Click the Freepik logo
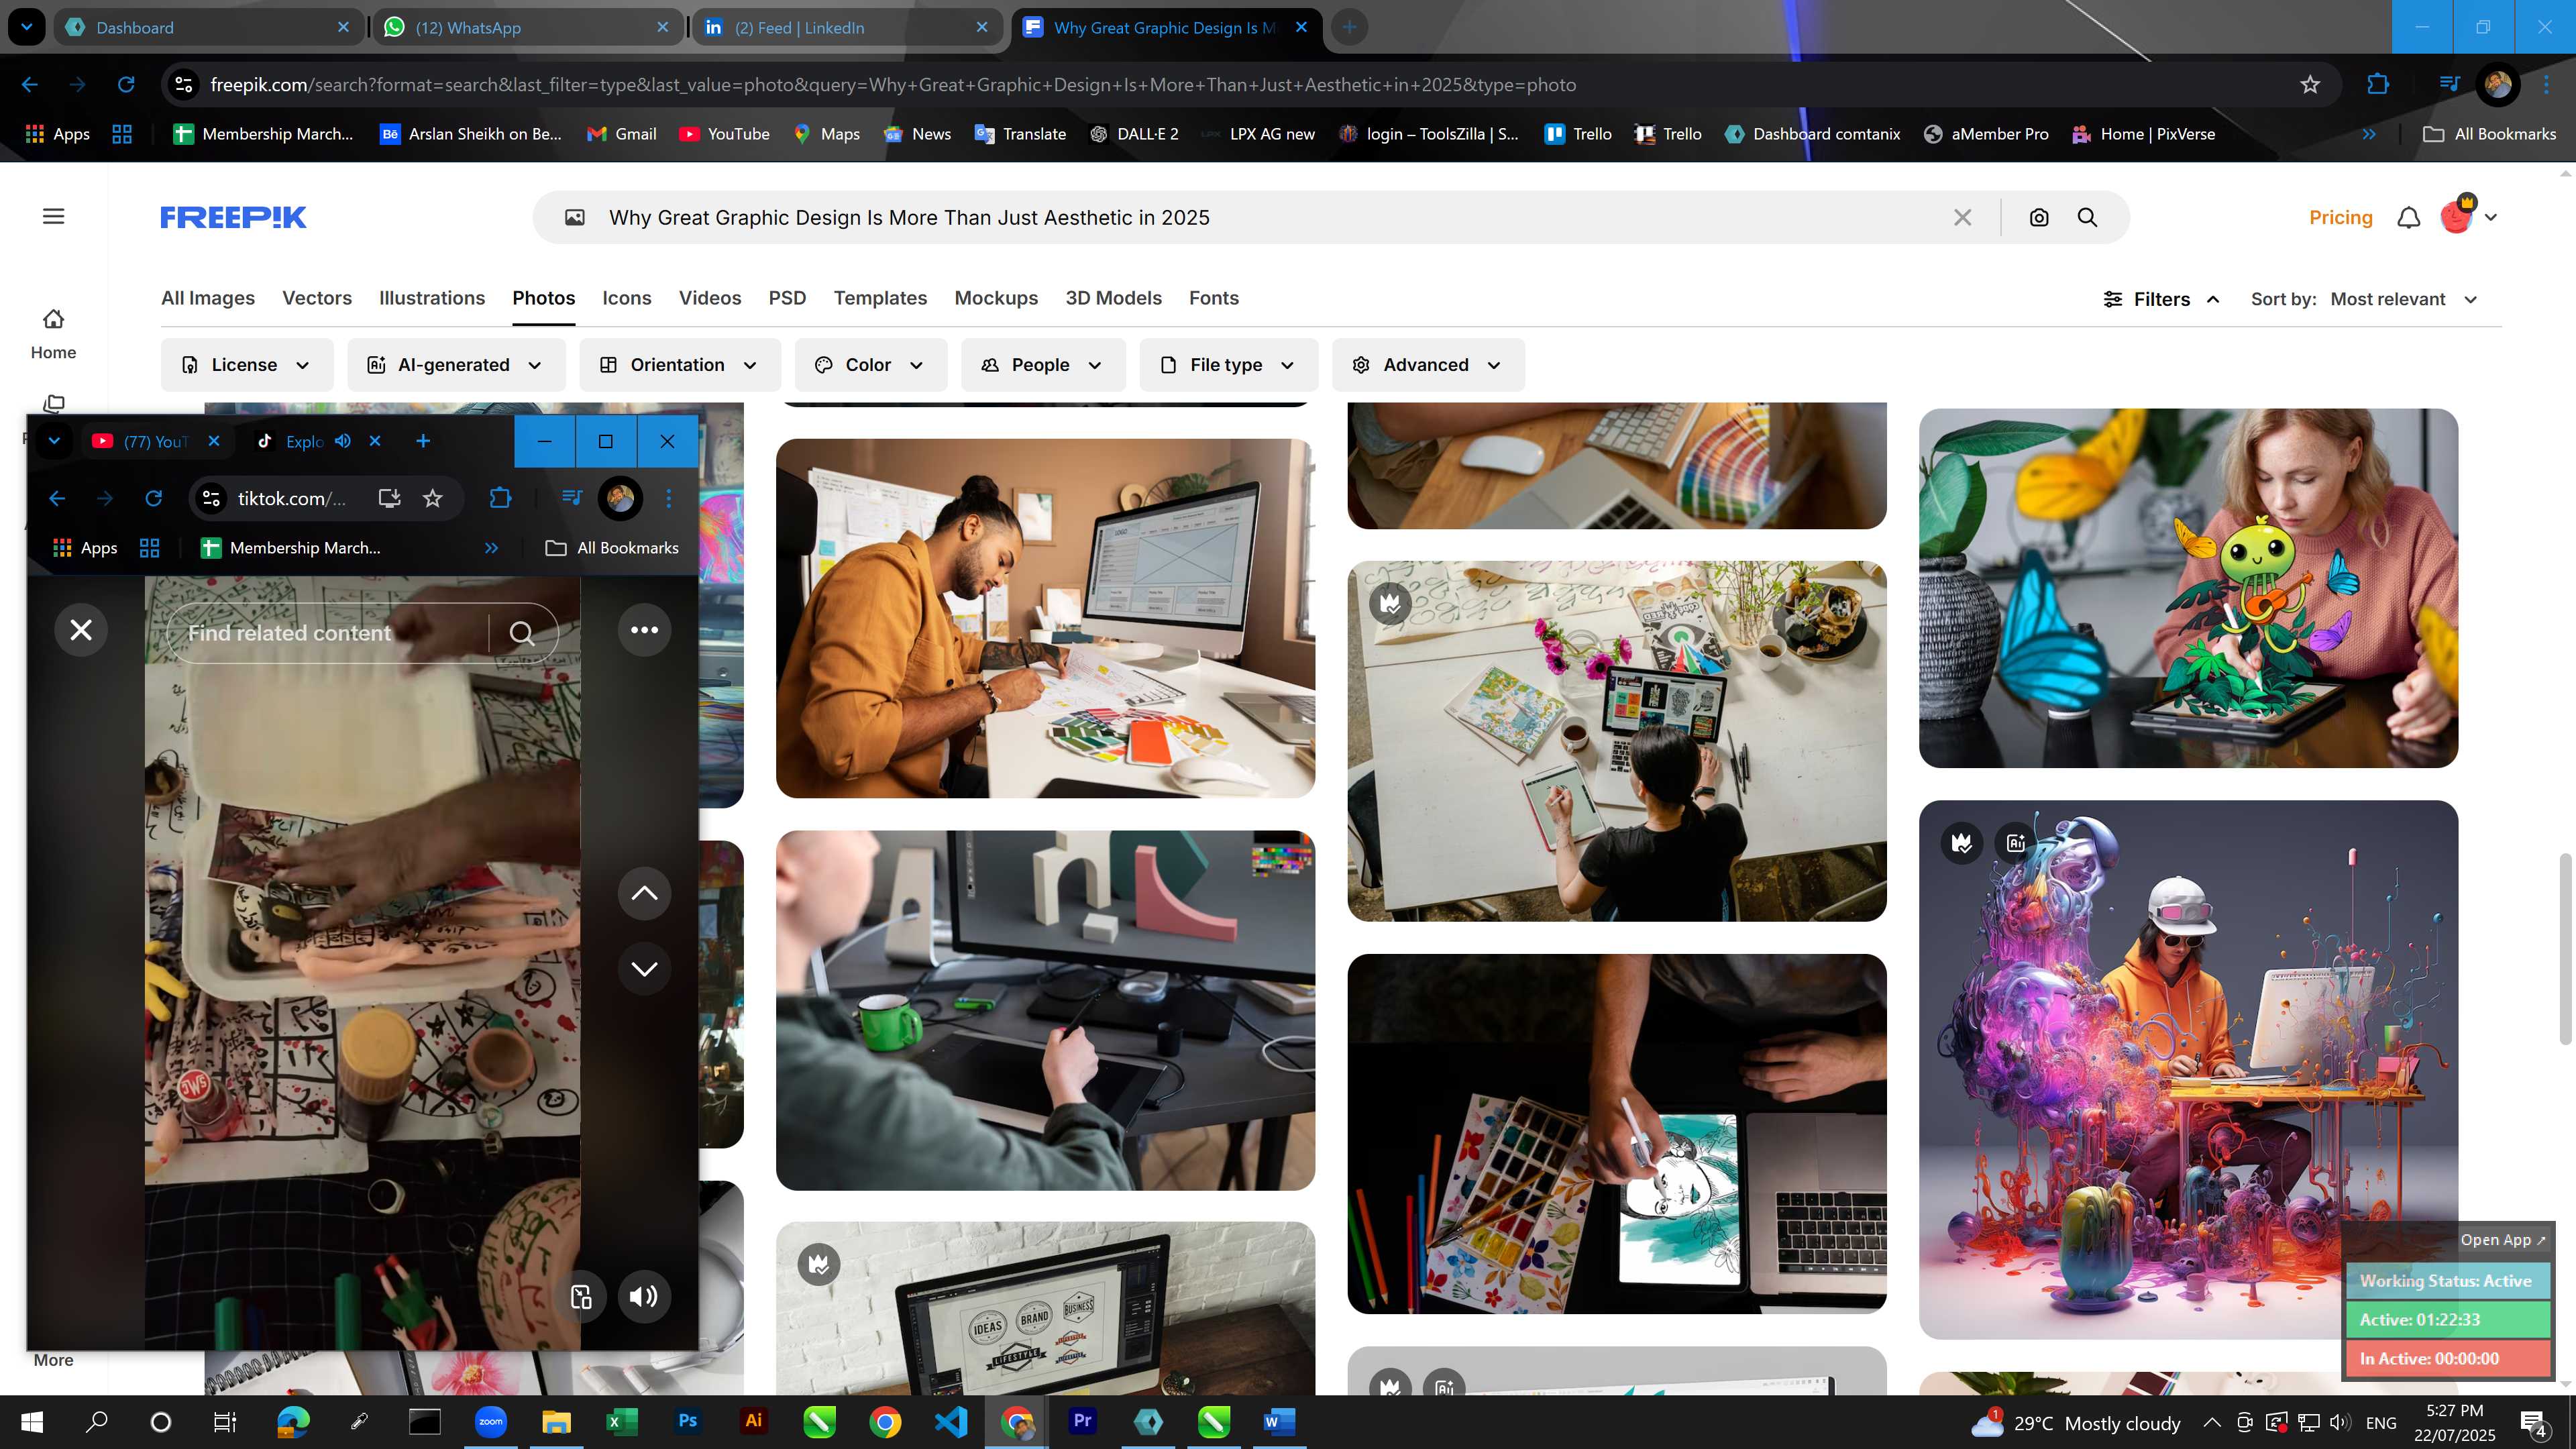Image resolution: width=2576 pixels, height=1449 pixels. tap(233, 217)
